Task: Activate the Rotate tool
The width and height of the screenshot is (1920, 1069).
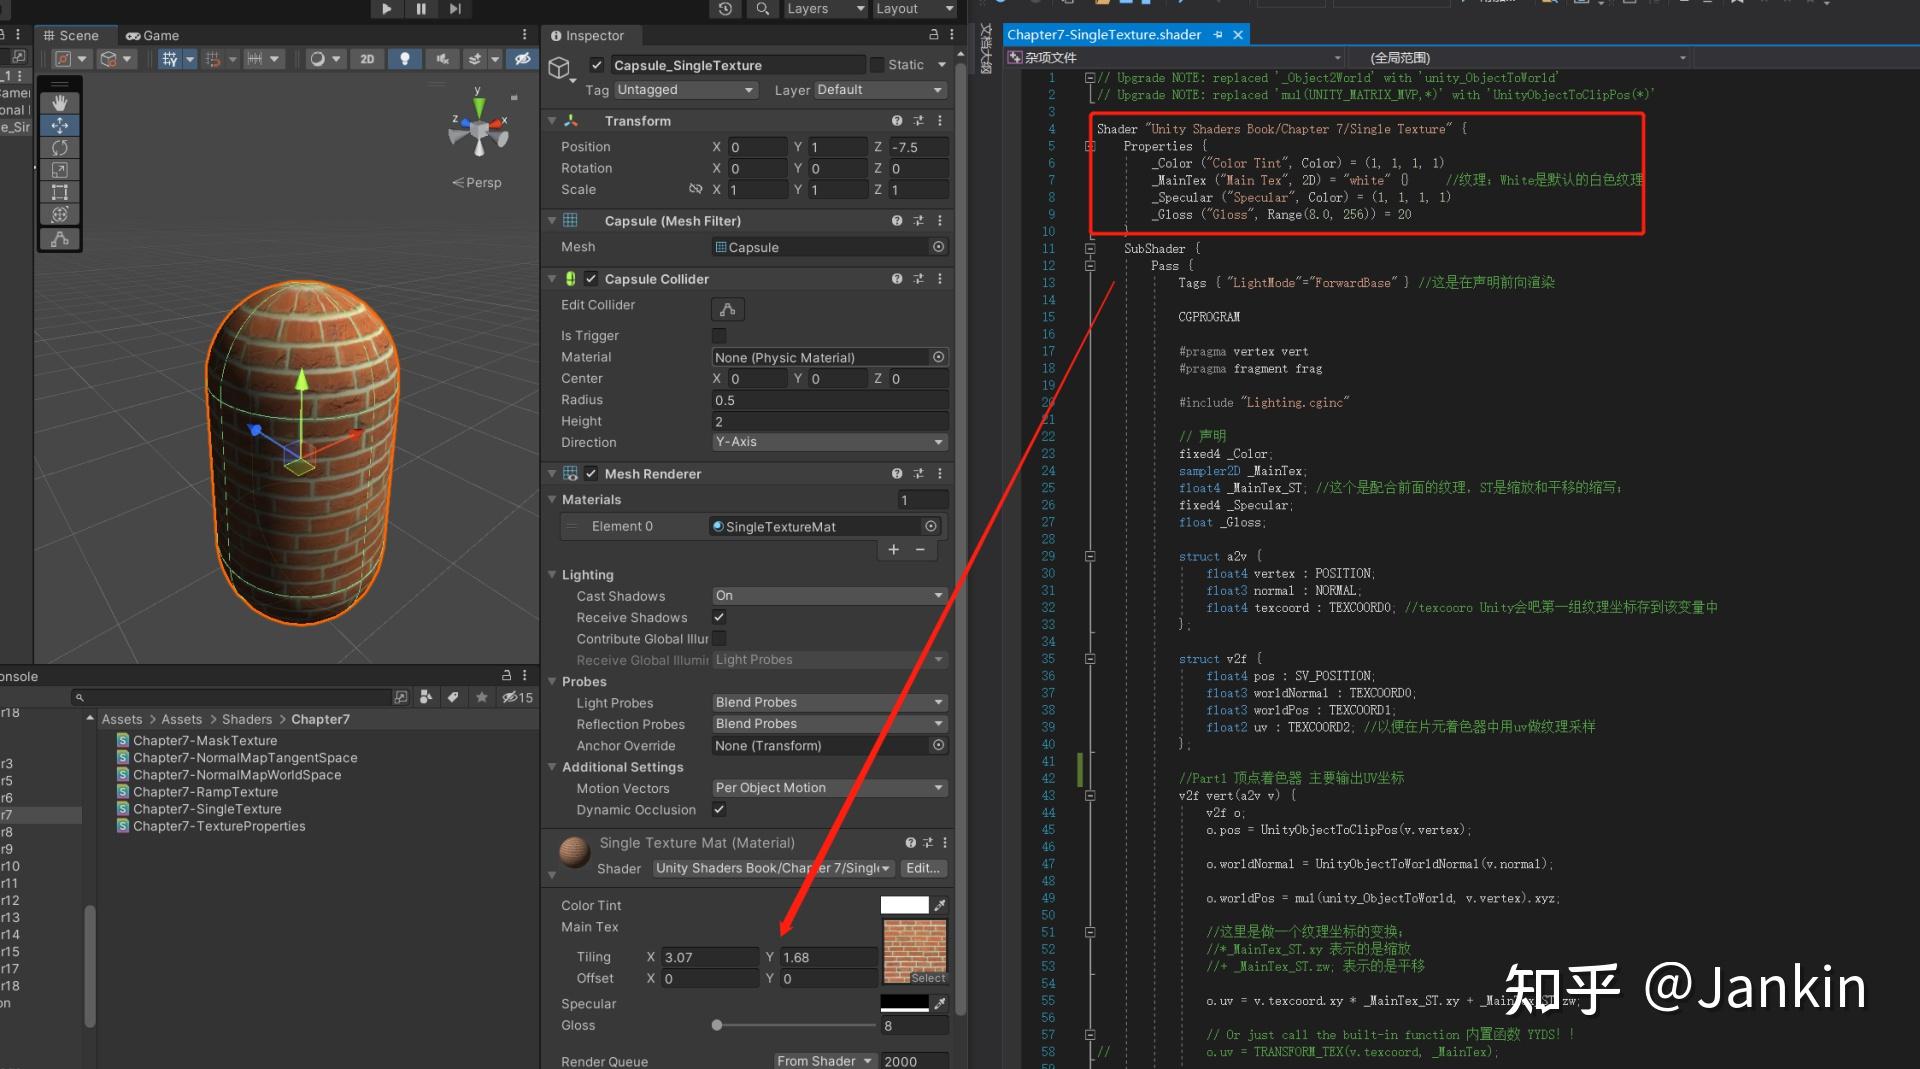Action: coord(60,147)
